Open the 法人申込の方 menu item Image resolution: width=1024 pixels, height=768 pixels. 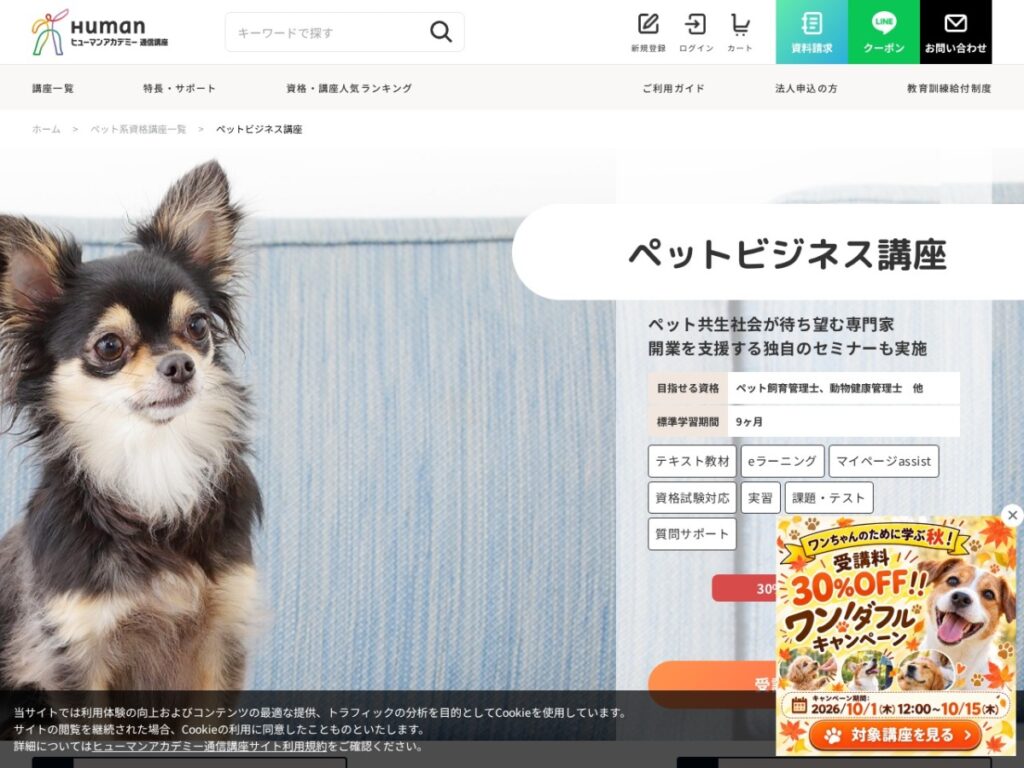click(806, 88)
